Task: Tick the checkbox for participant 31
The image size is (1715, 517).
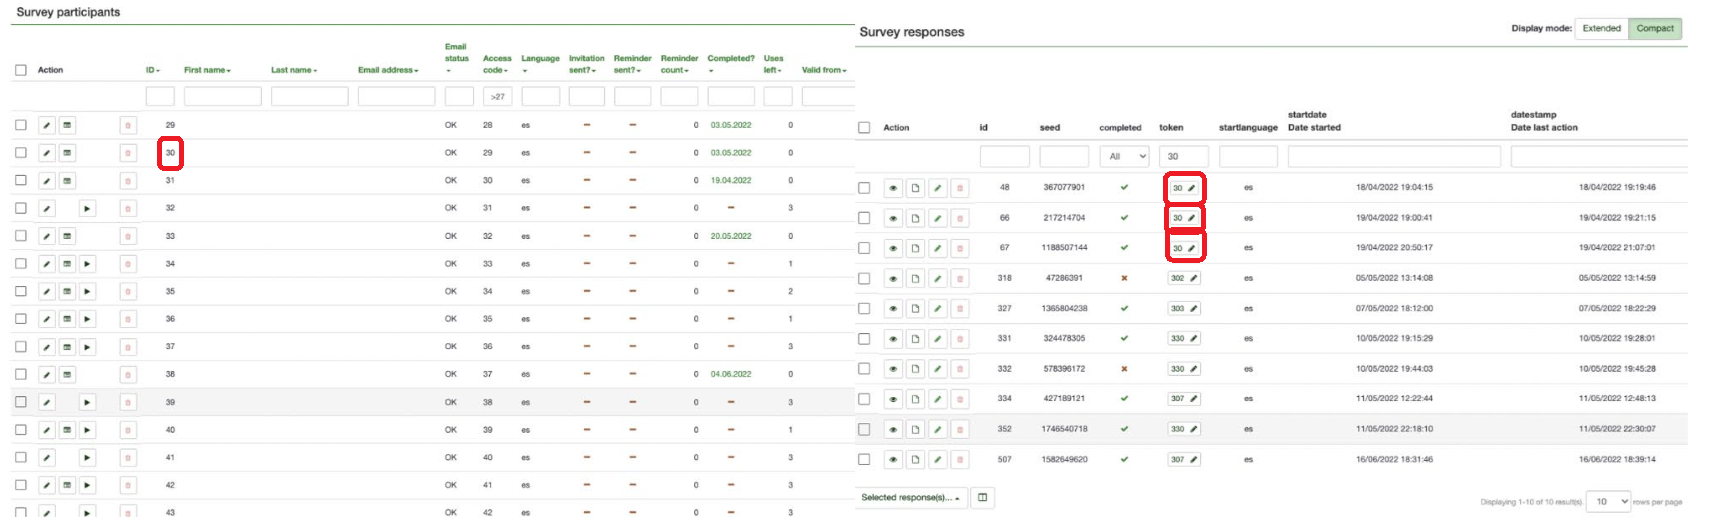Action: [x=21, y=180]
